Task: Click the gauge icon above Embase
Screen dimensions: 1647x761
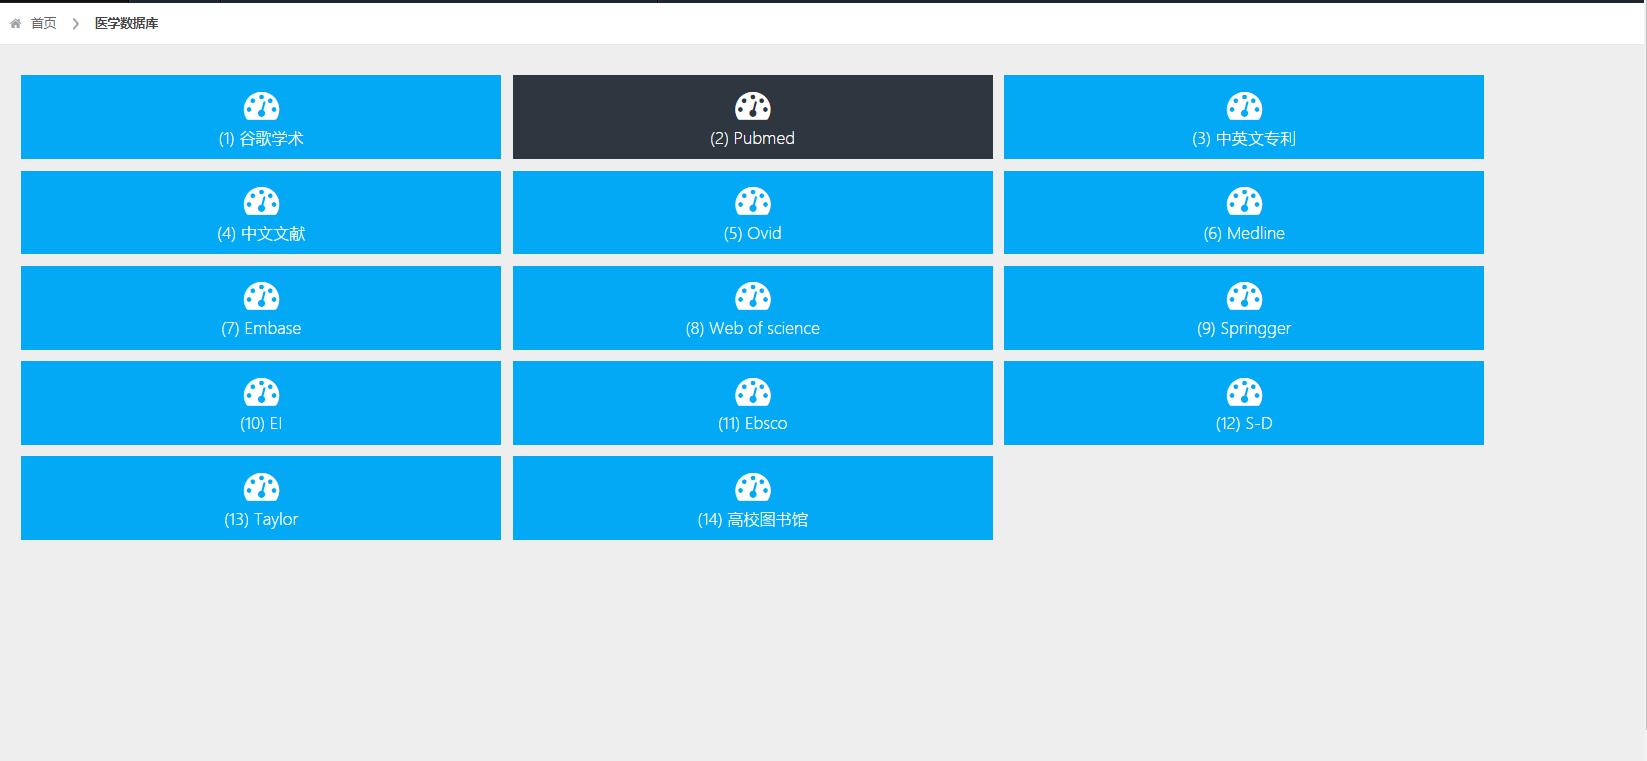Action: click(261, 296)
